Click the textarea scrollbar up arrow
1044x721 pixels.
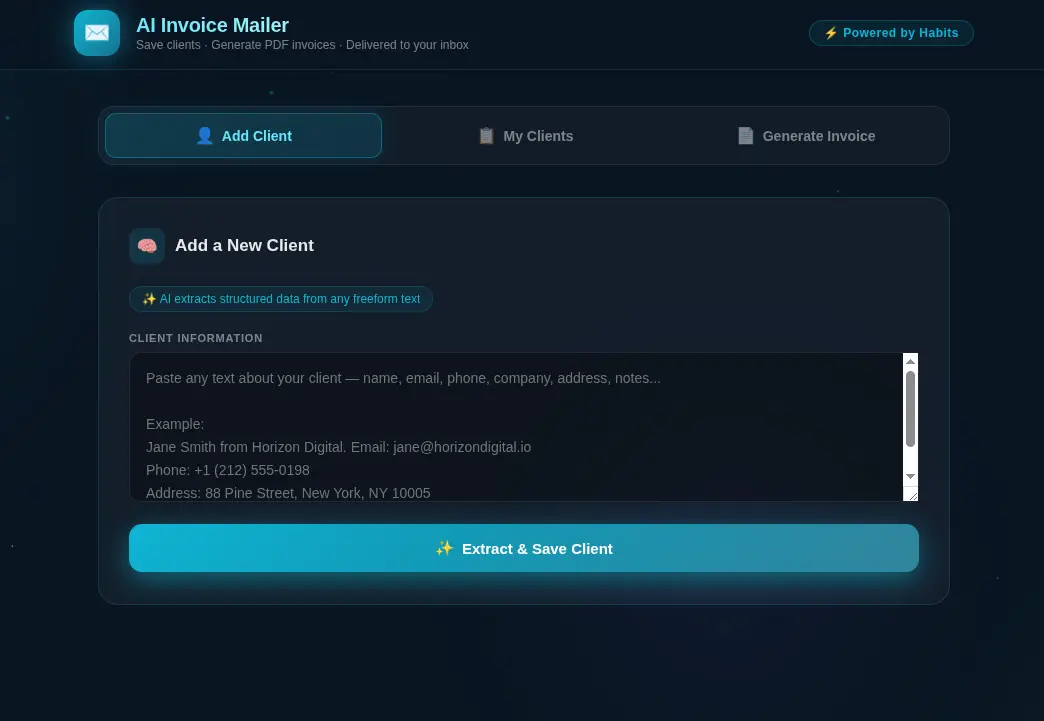click(910, 361)
